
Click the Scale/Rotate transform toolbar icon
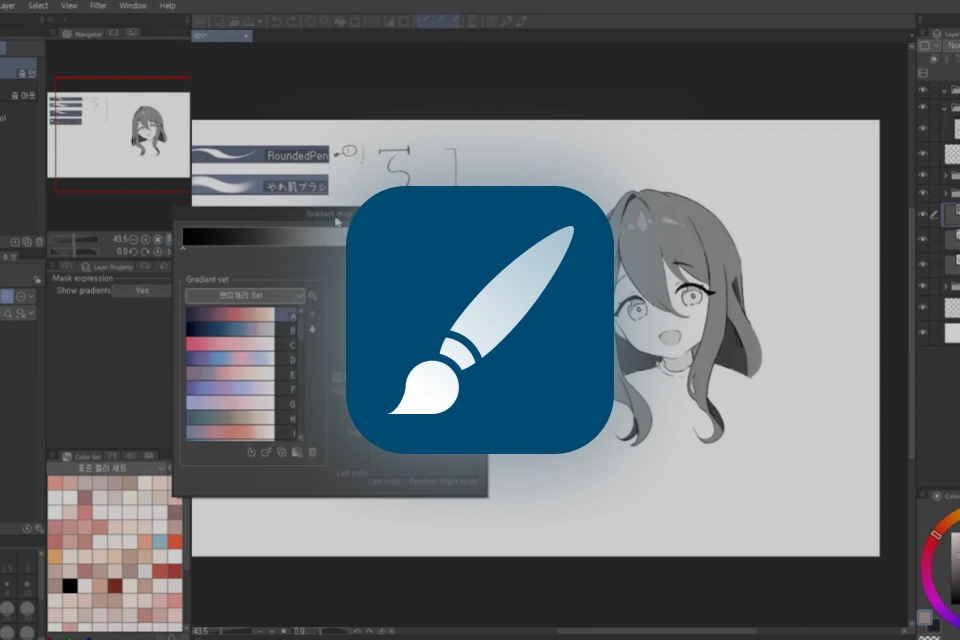click(x=355, y=21)
